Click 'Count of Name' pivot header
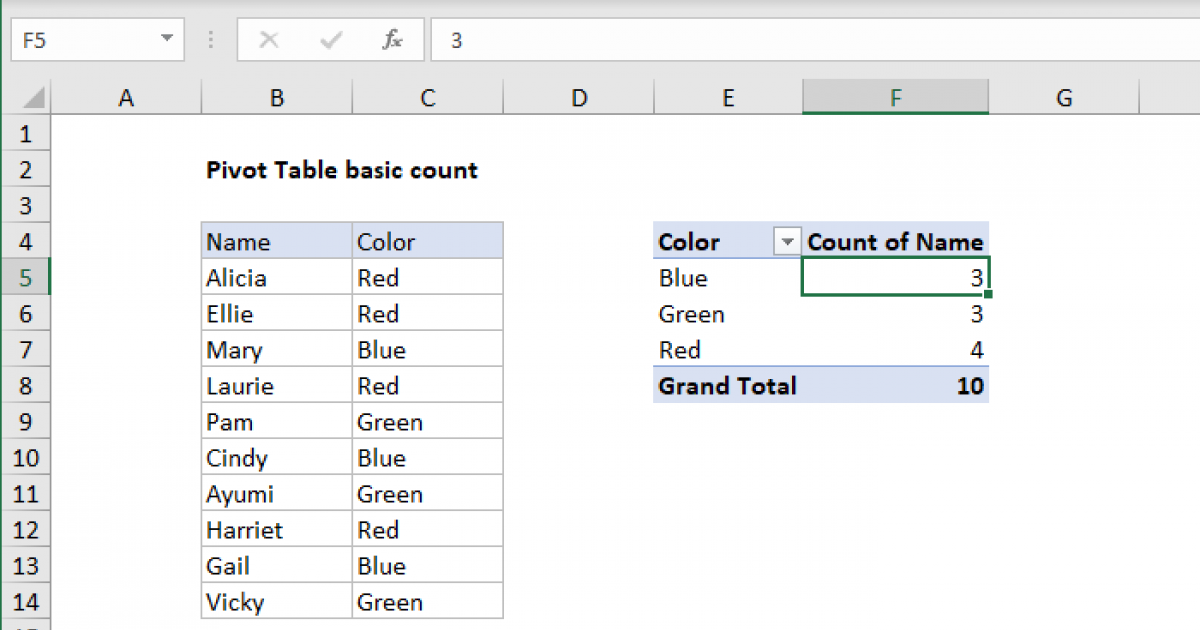This screenshot has width=1200, height=630. click(x=896, y=242)
